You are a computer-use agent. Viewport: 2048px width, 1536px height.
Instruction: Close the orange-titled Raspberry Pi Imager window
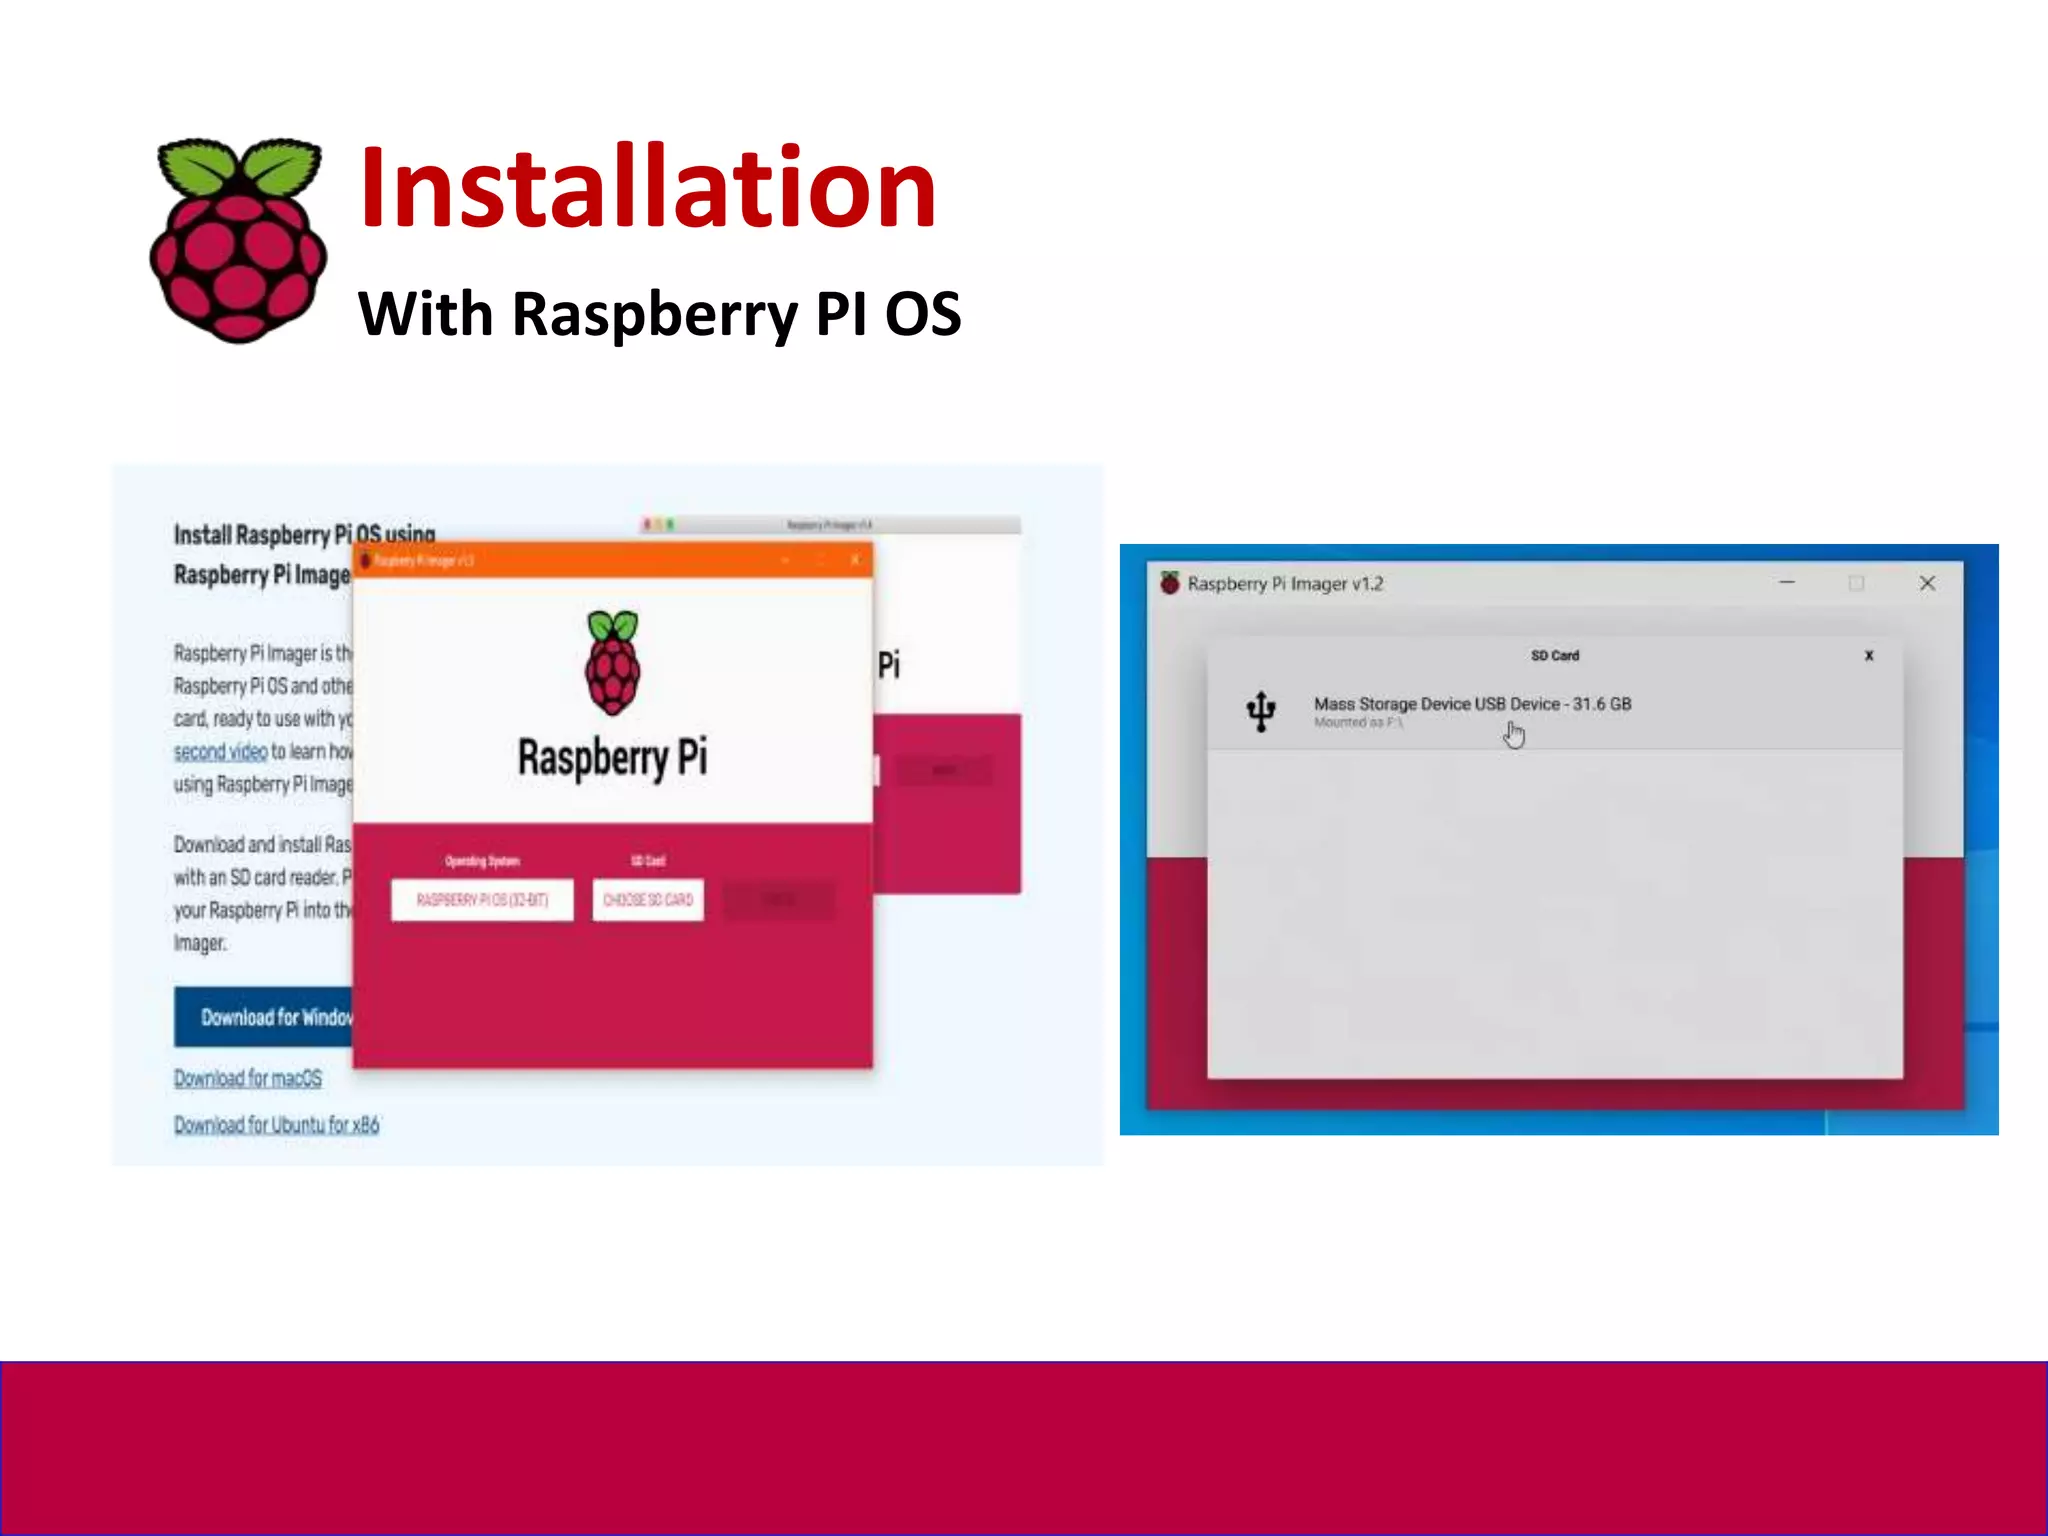coord(854,560)
